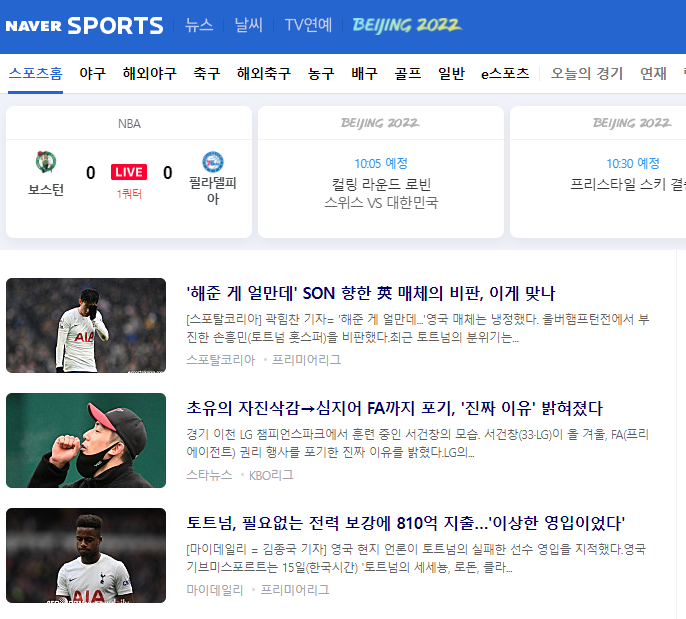Click the NAVER logo in the header
The width and height of the screenshot is (686, 619).
click(x=33, y=26)
